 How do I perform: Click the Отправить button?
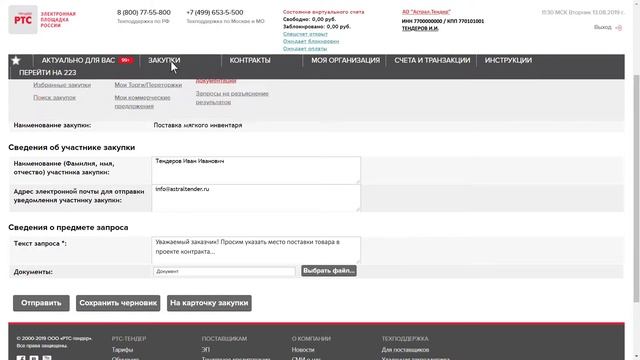(x=41, y=303)
